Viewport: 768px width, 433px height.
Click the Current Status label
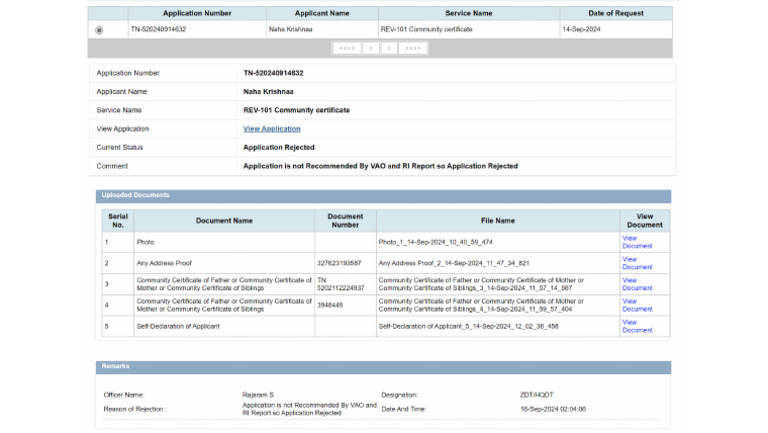tap(120, 147)
